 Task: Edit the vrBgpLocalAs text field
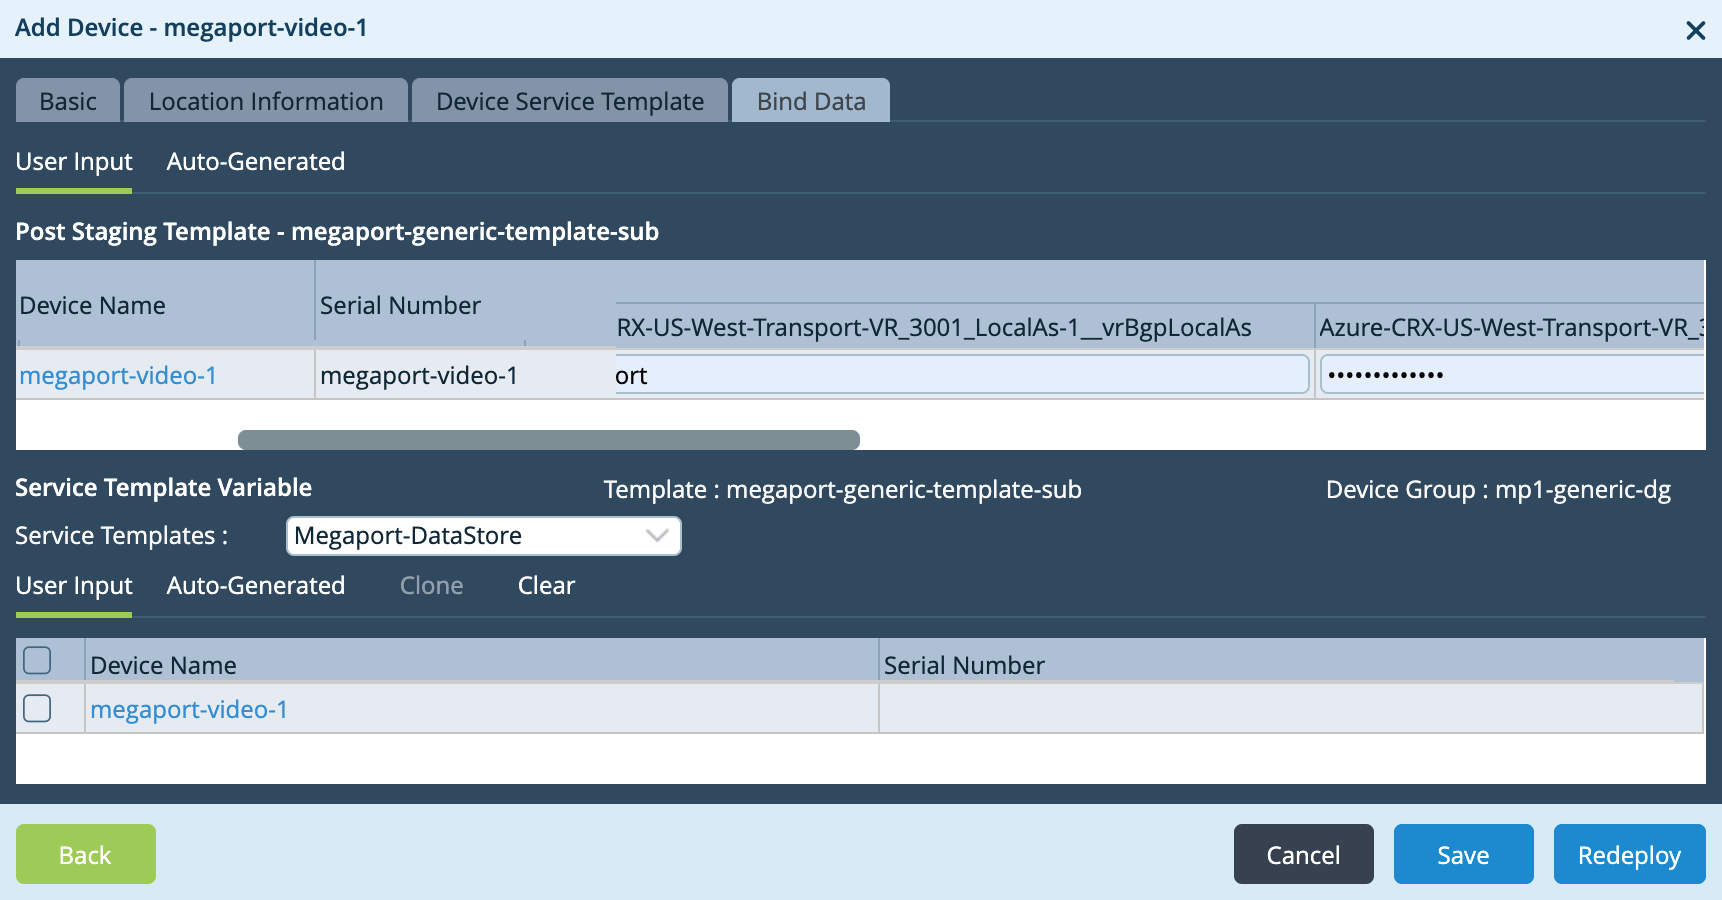pos(960,375)
